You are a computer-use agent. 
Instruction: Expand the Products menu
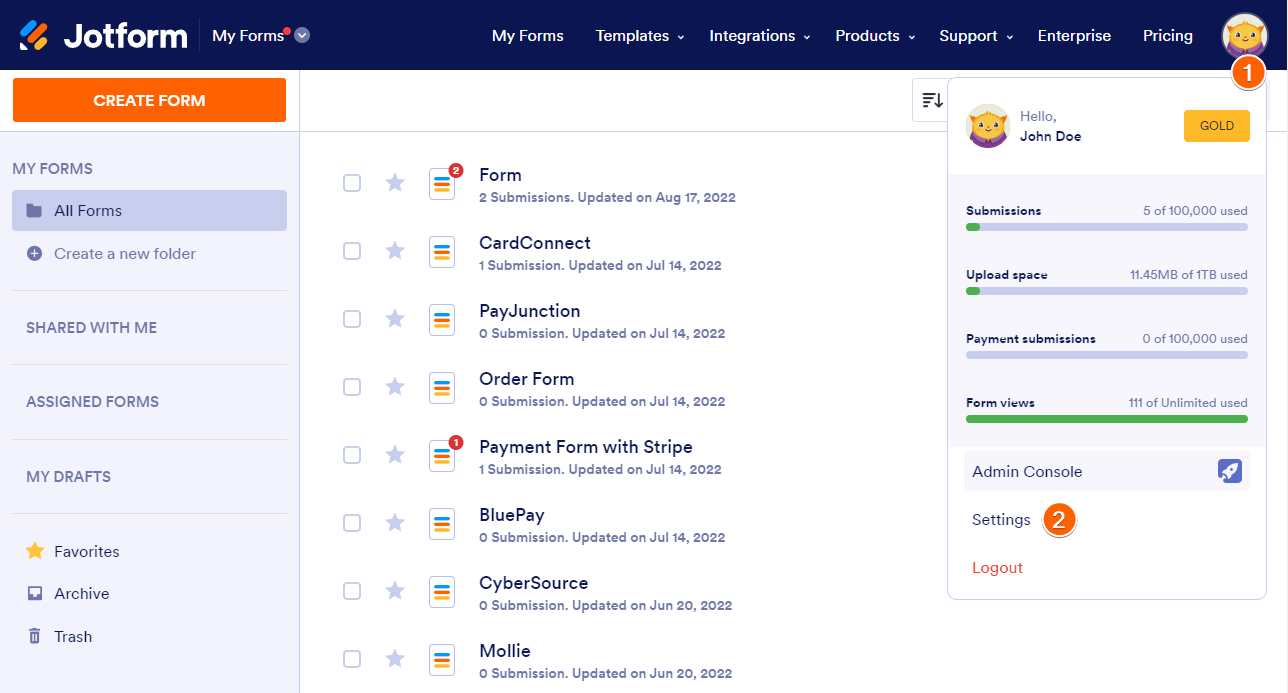[x=875, y=36]
